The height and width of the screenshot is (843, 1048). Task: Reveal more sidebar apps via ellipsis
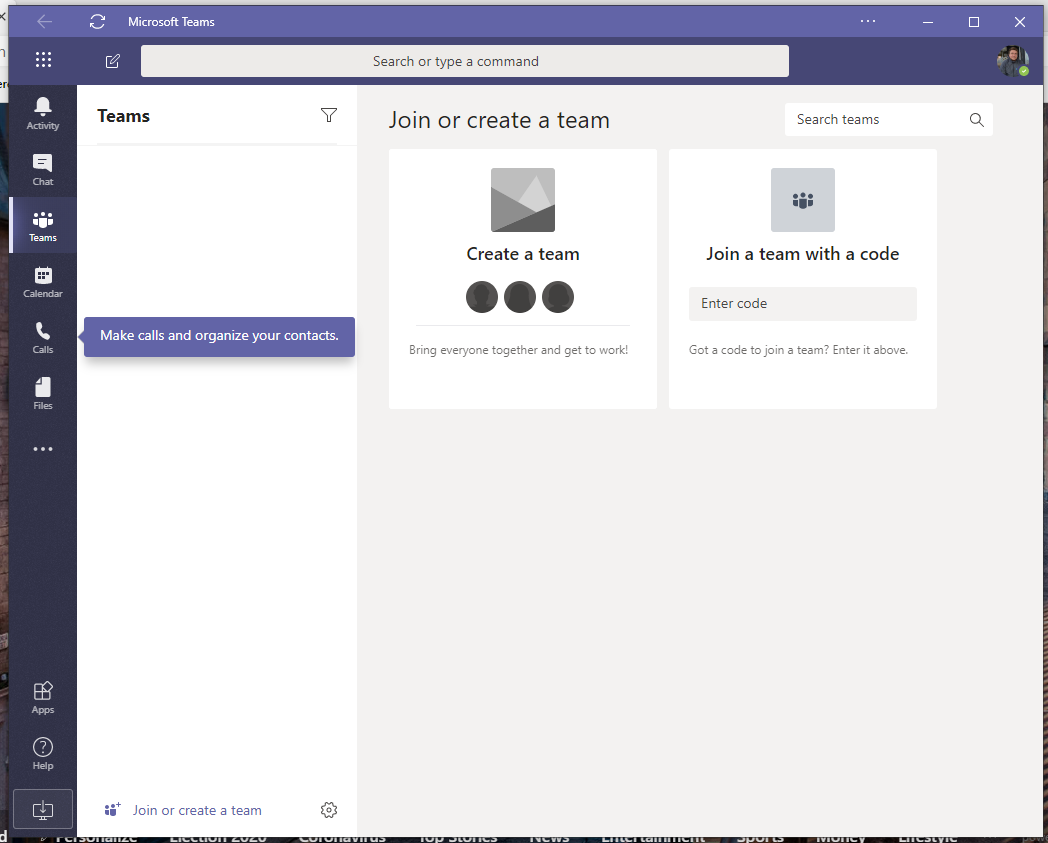[x=42, y=448]
